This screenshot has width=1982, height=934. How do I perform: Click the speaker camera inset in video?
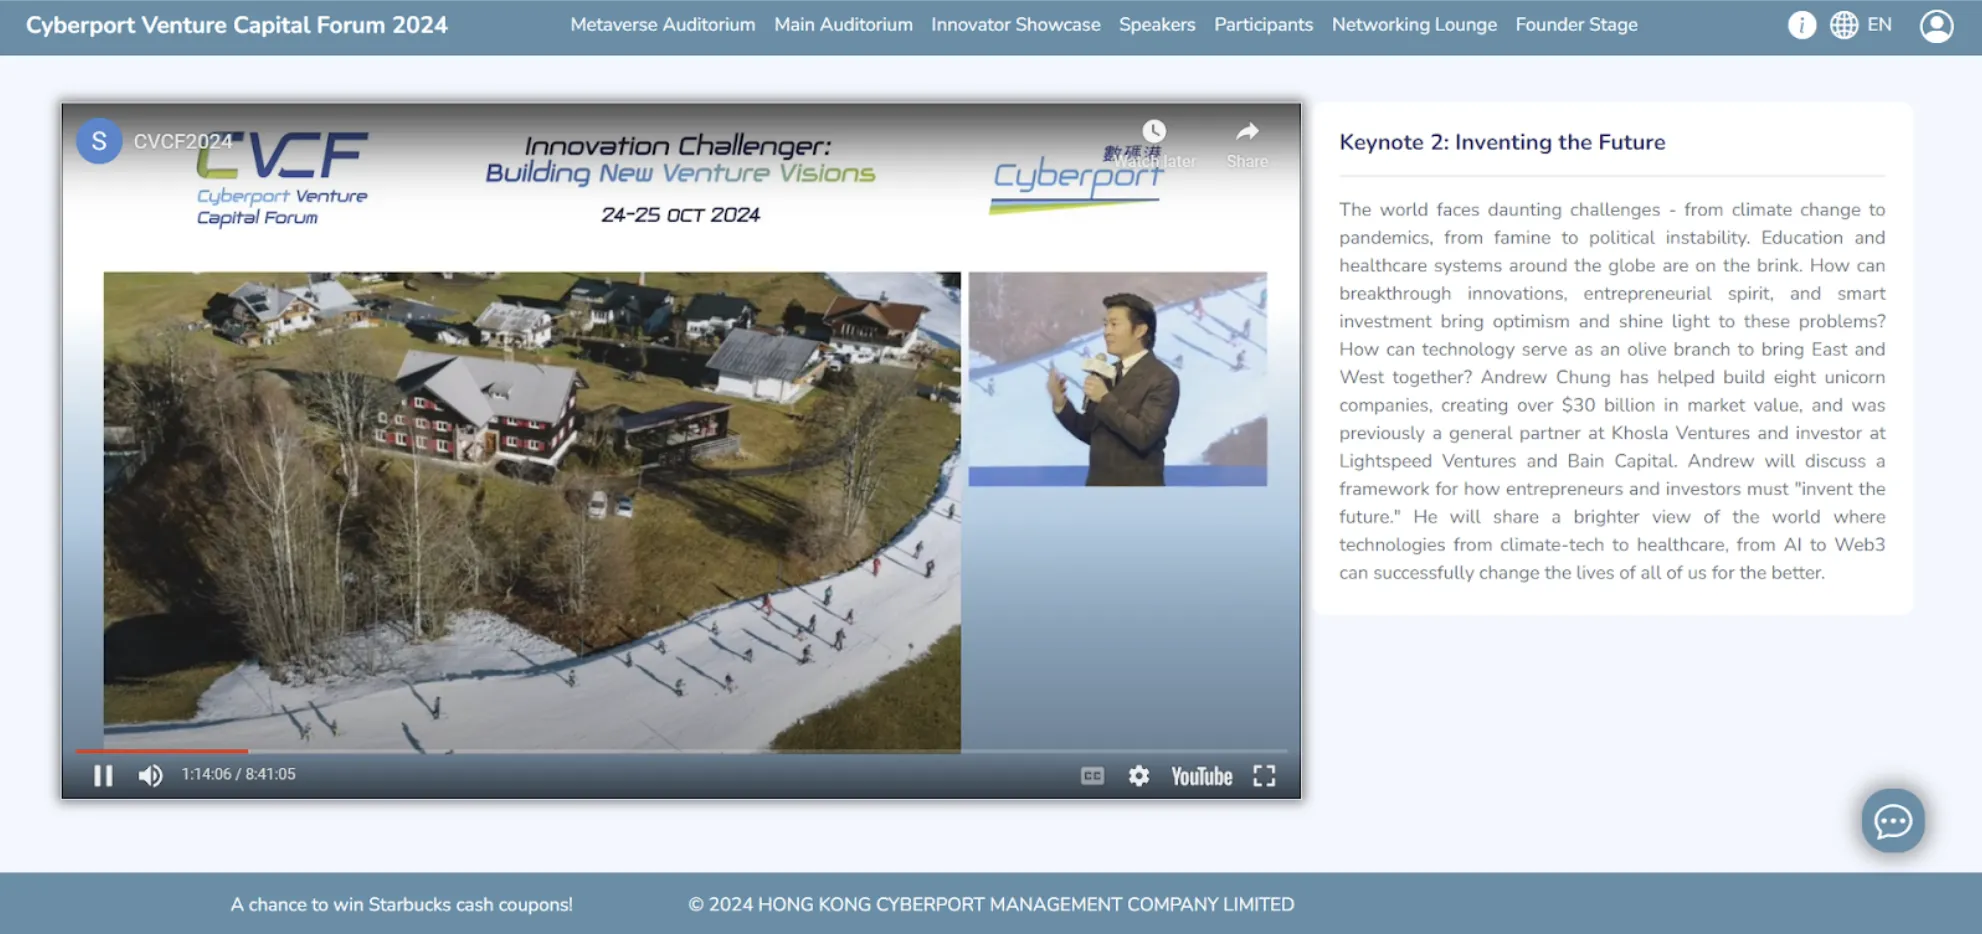point(1117,379)
